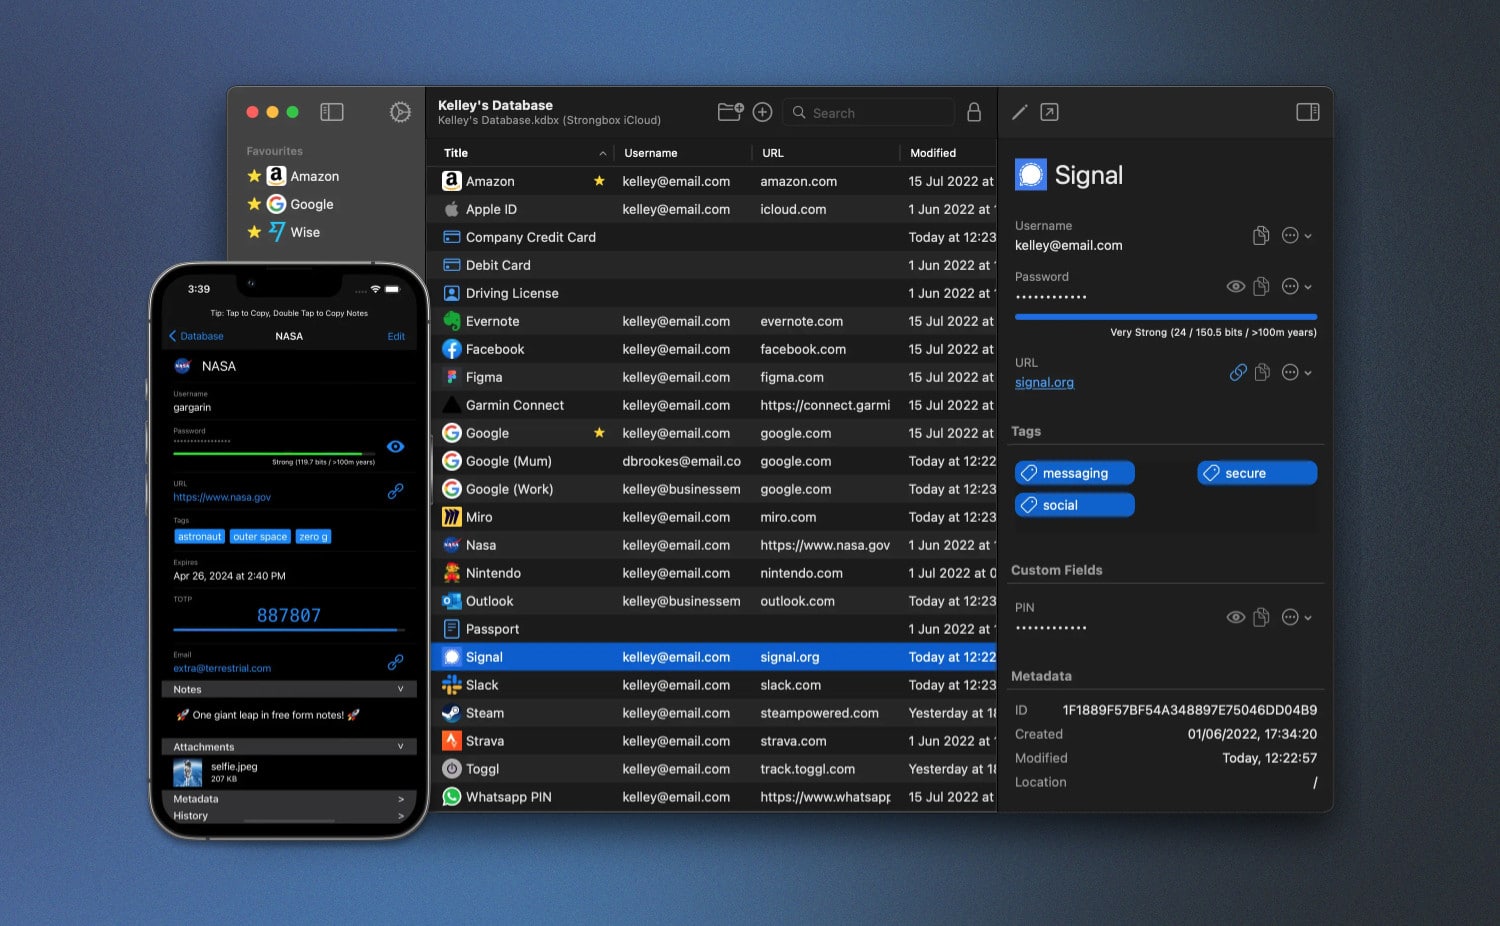Screen dimensions: 1500x926
Task: Launch signal.org URL using the link icon
Action: (1238, 372)
